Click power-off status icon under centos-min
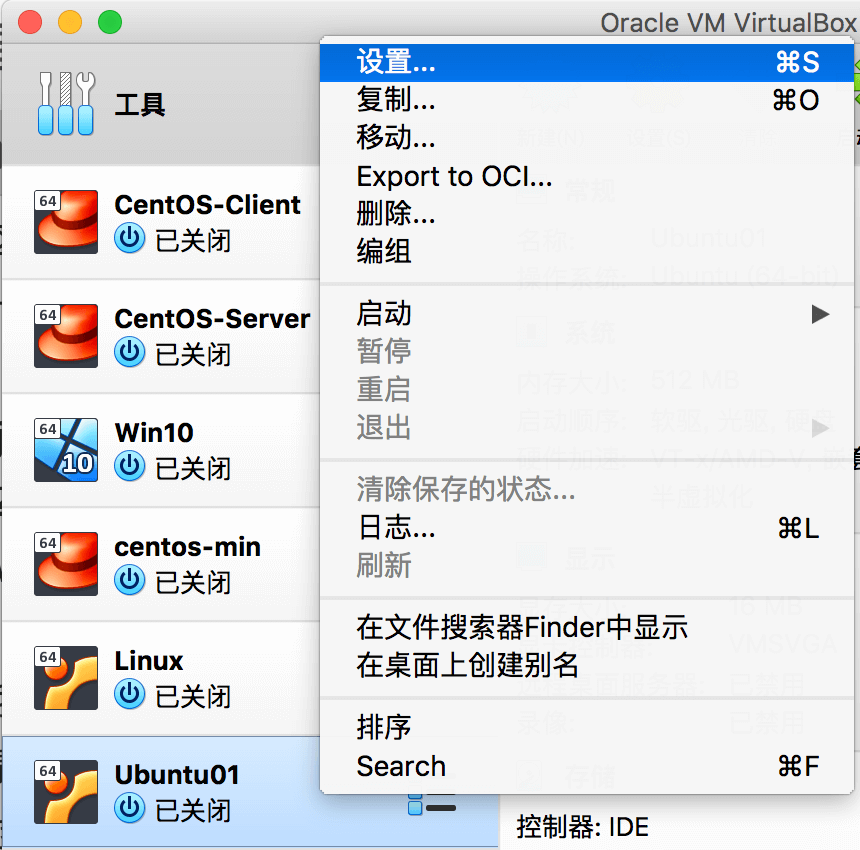Viewport: 860px width, 850px height. (130, 581)
